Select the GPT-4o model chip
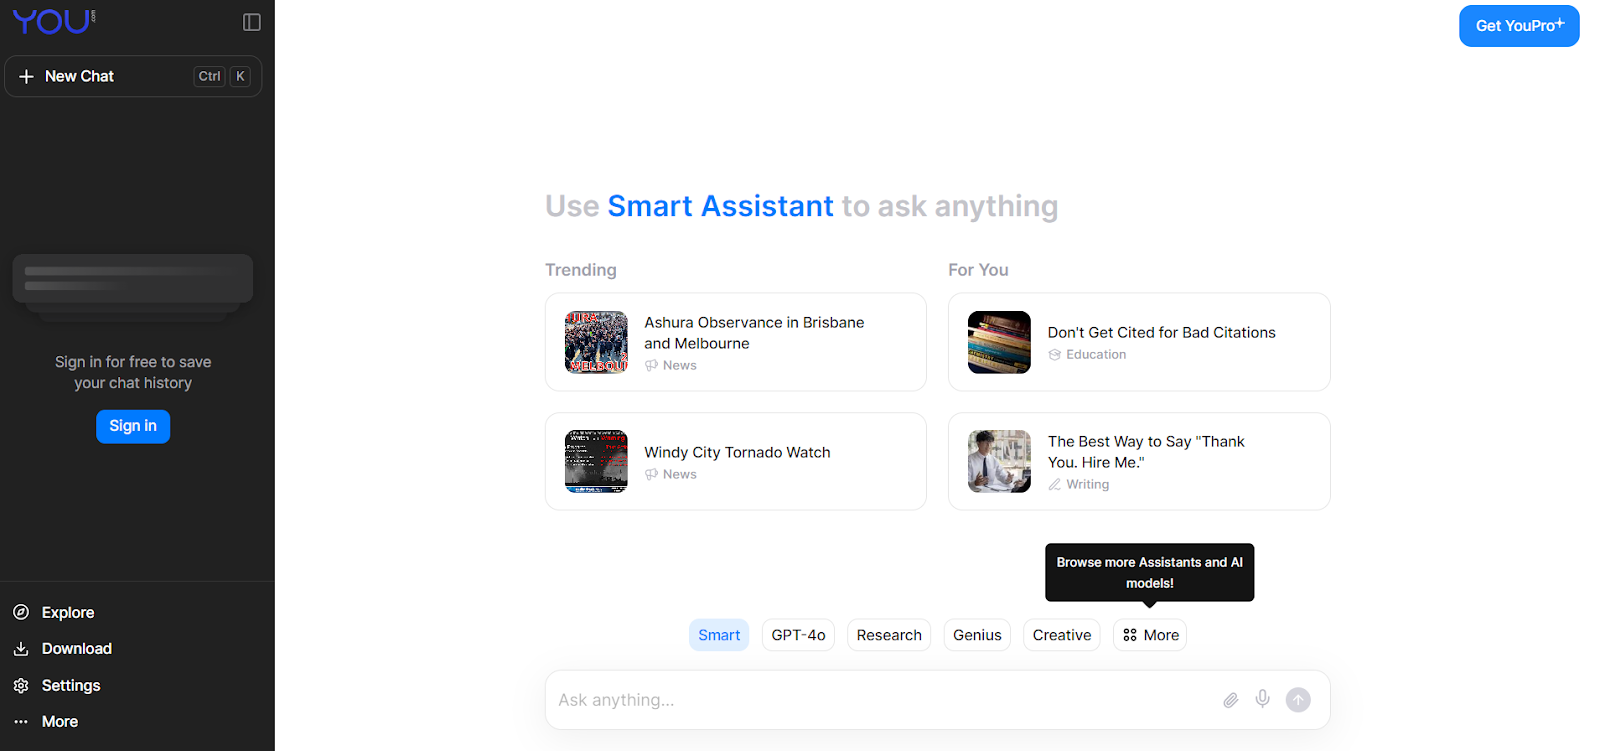Viewport: 1600px width, 751px height. pos(798,635)
